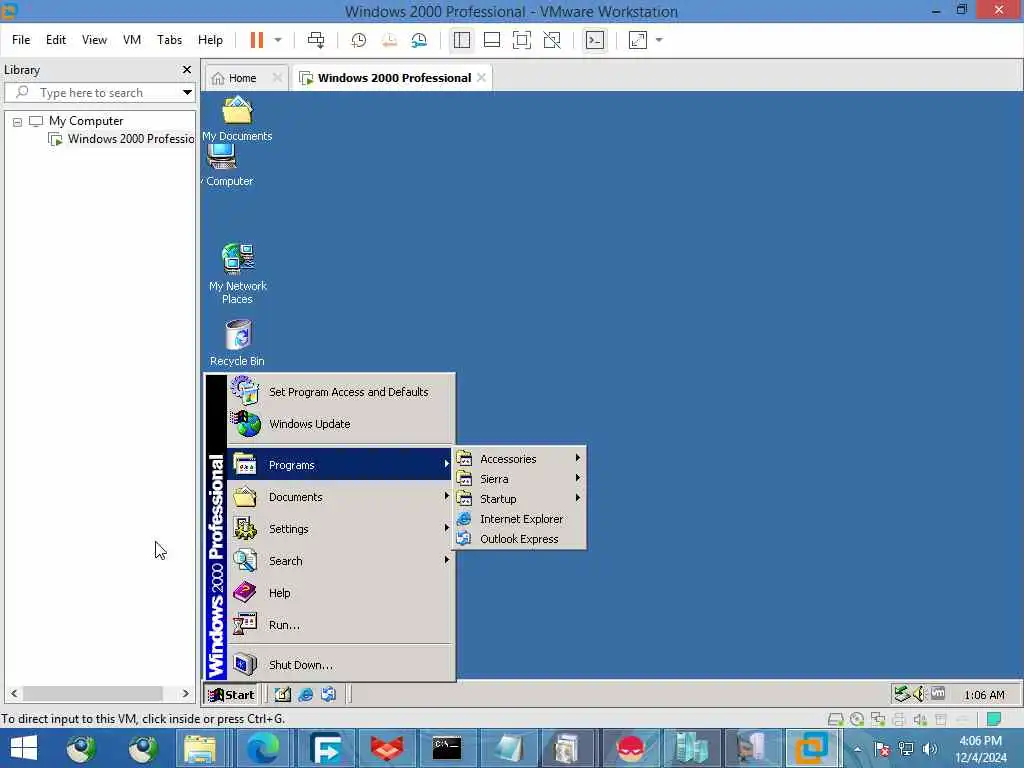The width and height of the screenshot is (1024, 768).
Task: Open Microsoft Edge from host taskbar
Action: point(263,748)
